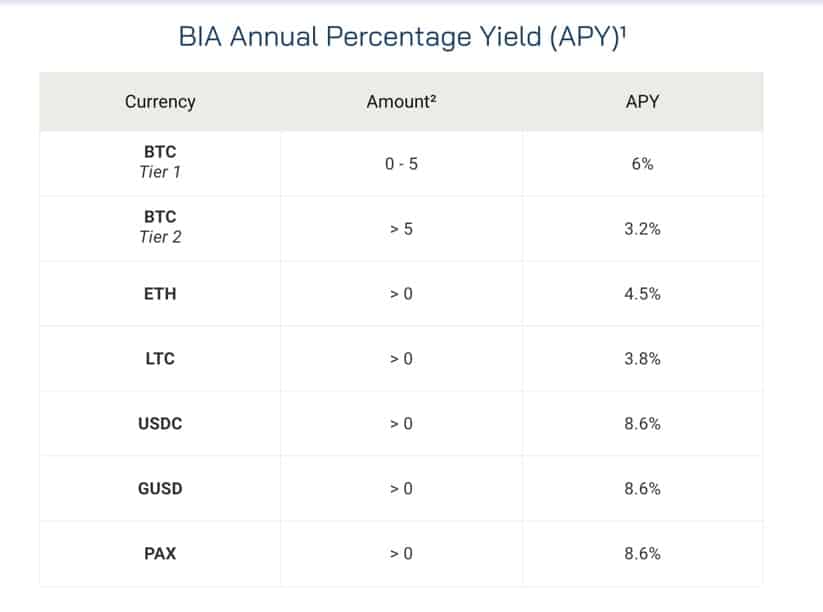Image resolution: width=823 pixels, height=612 pixels.
Task: Select the Currency column header
Action: point(160,101)
